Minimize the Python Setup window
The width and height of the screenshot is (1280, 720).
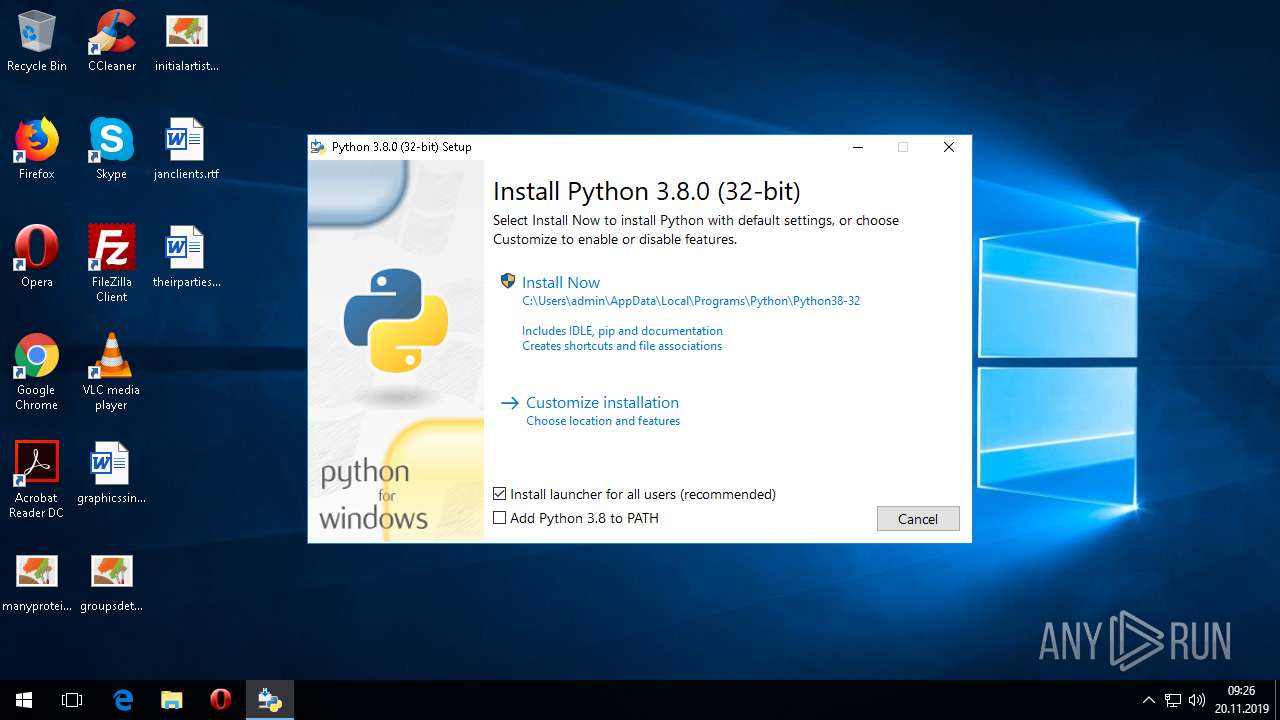click(857, 147)
